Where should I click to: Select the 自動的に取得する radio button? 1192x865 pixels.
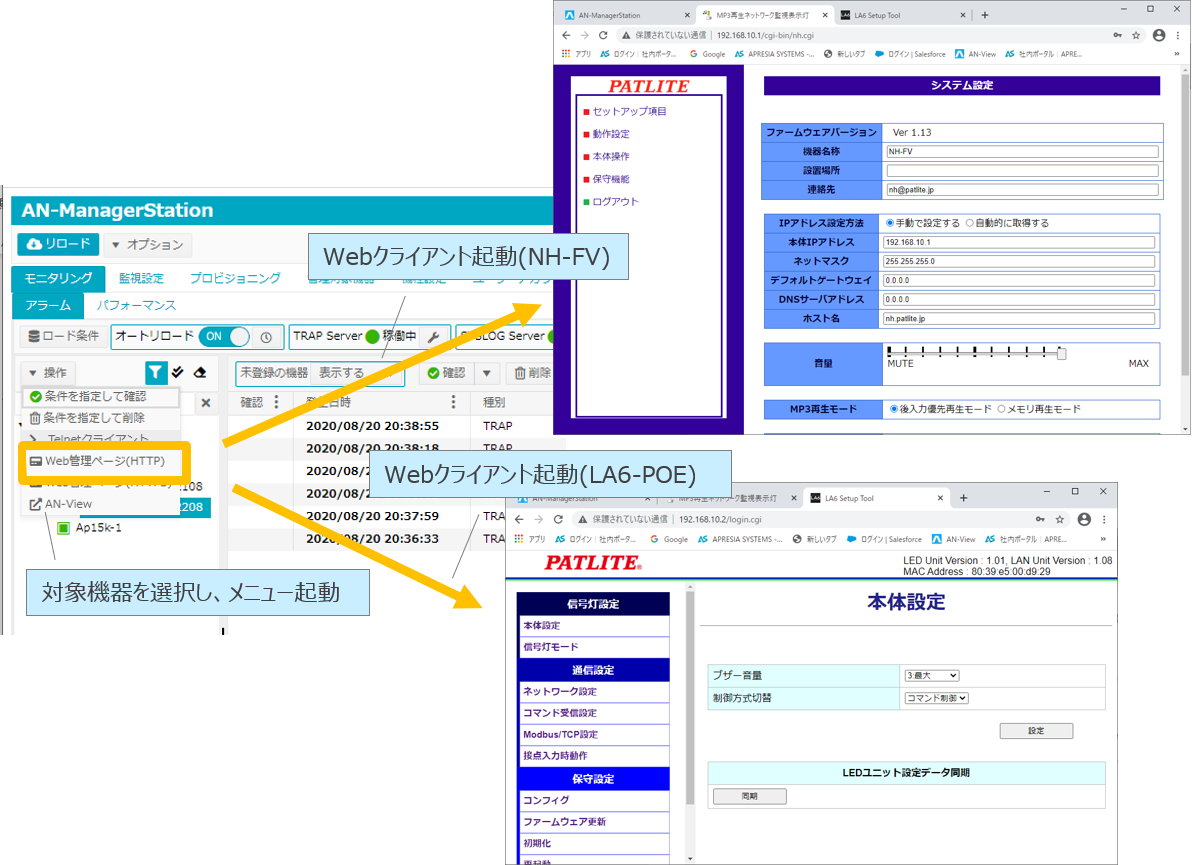click(969, 223)
